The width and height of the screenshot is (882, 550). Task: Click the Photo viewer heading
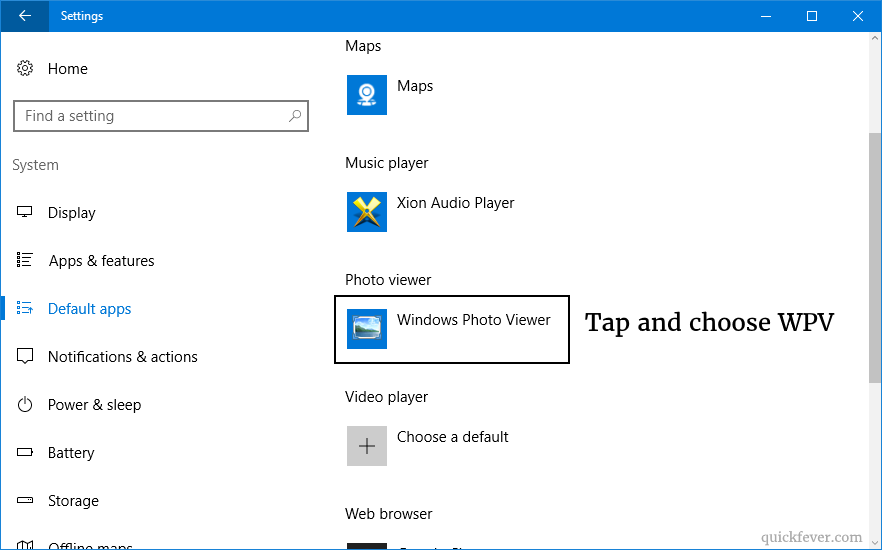388,280
